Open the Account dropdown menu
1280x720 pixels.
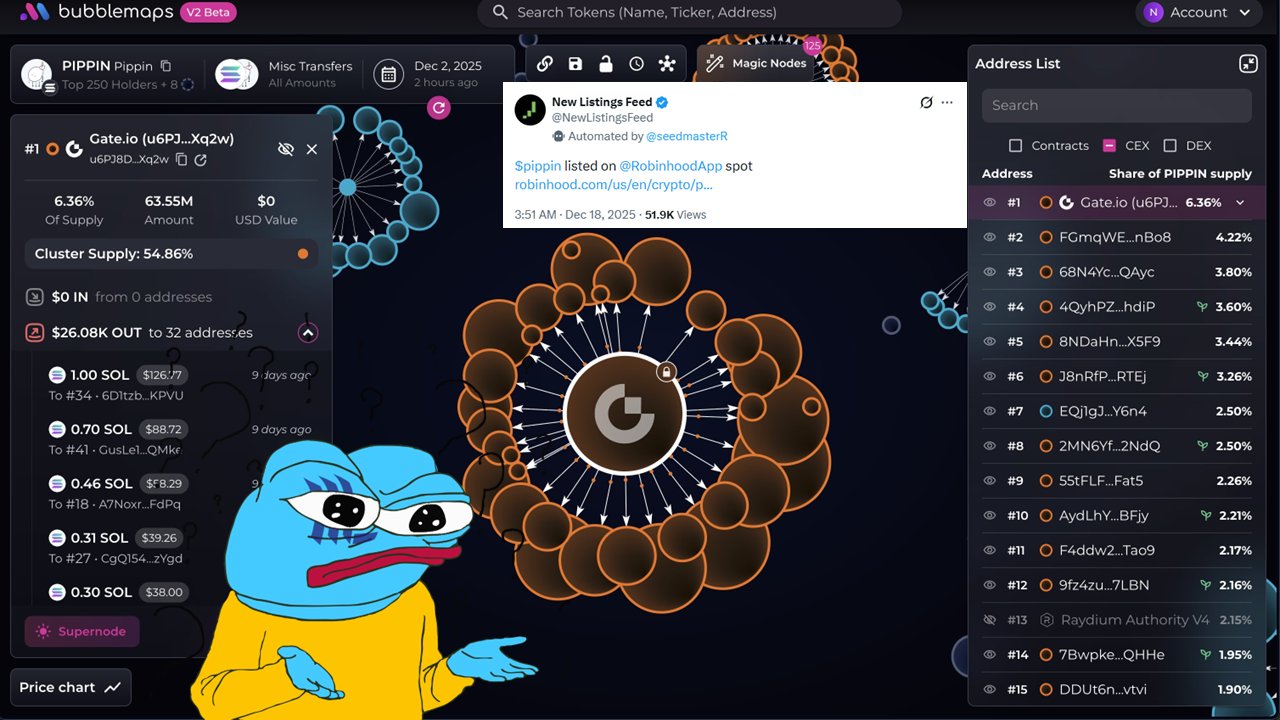pos(1198,13)
